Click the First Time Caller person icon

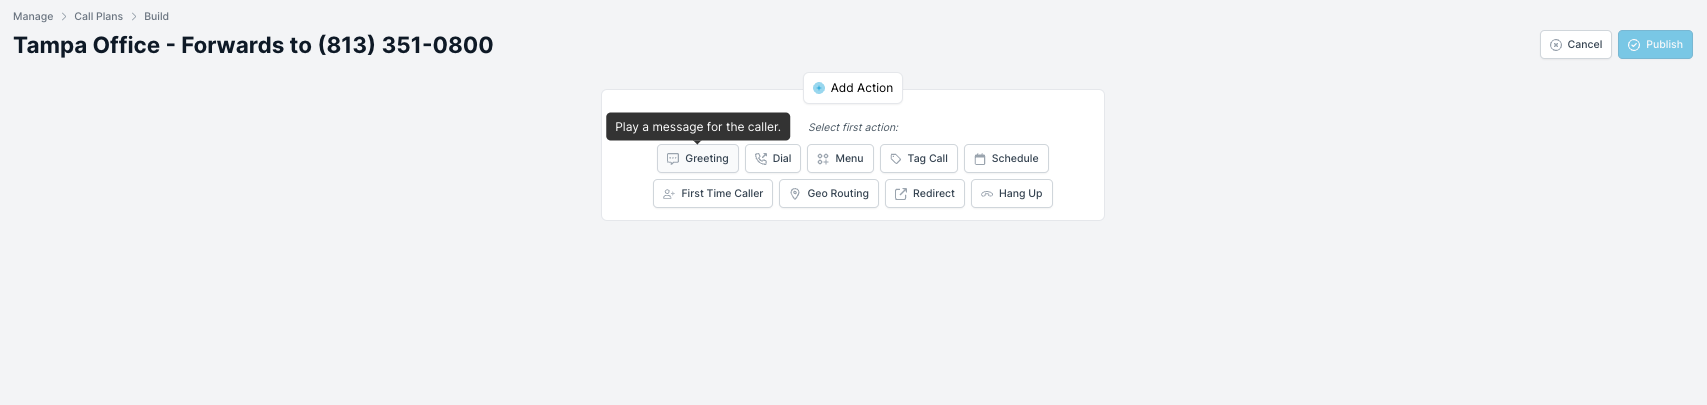[669, 194]
